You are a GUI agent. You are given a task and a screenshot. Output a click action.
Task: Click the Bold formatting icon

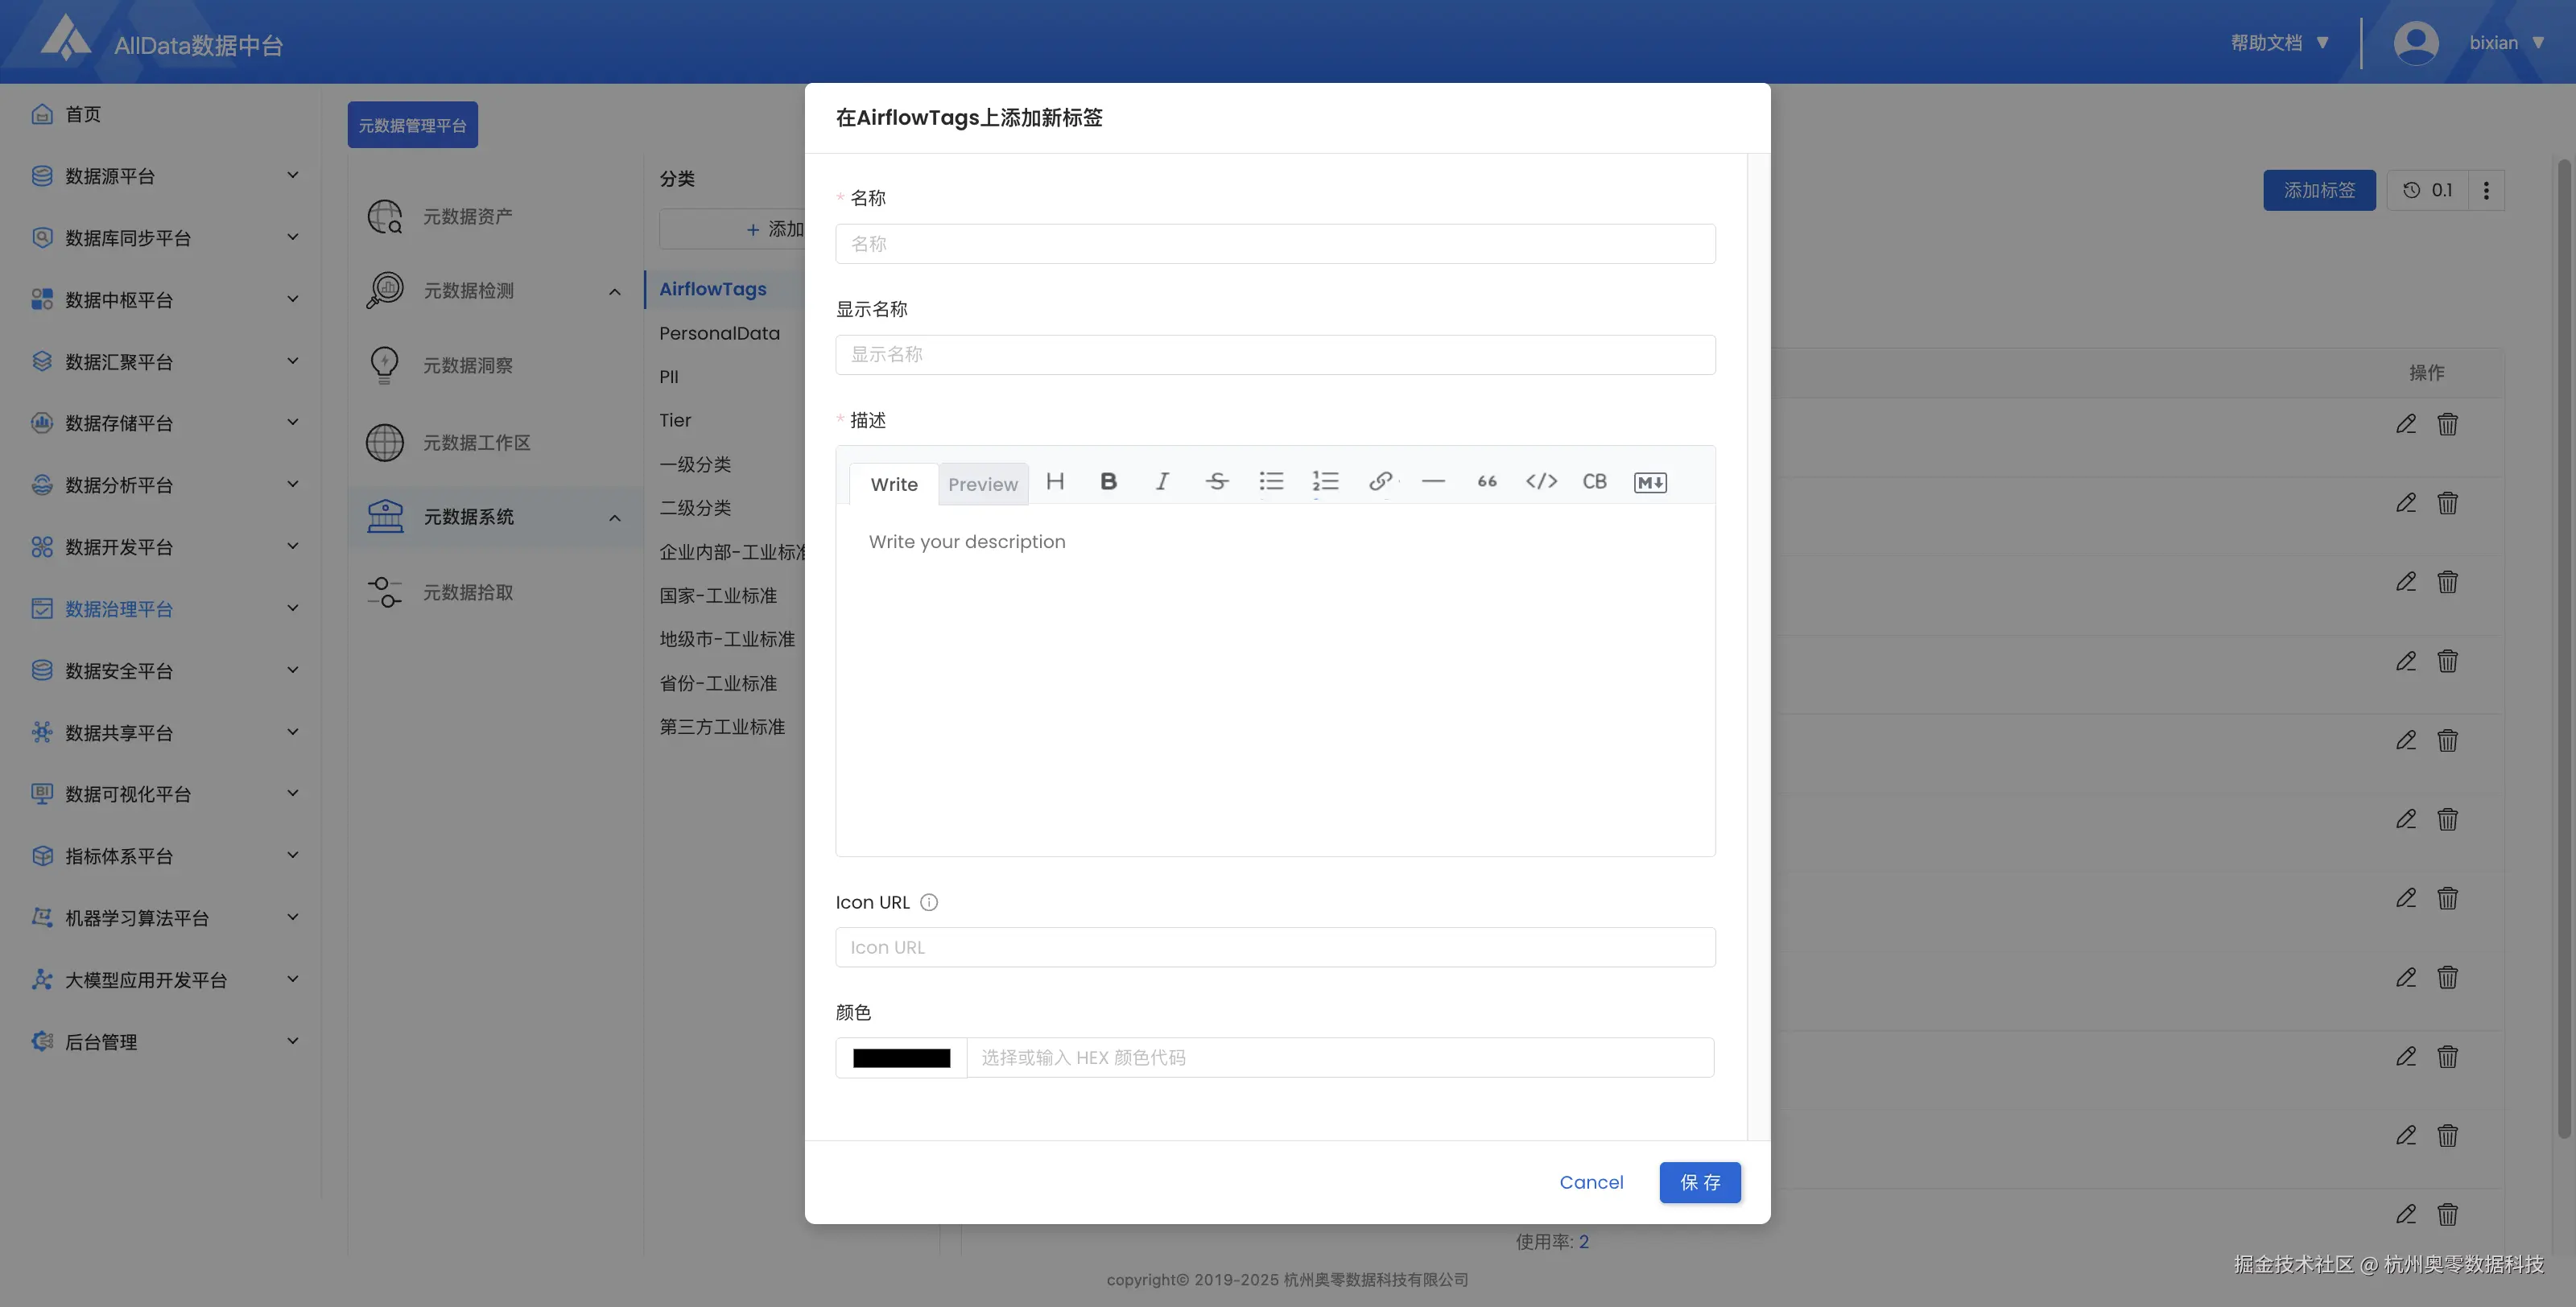1108,482
